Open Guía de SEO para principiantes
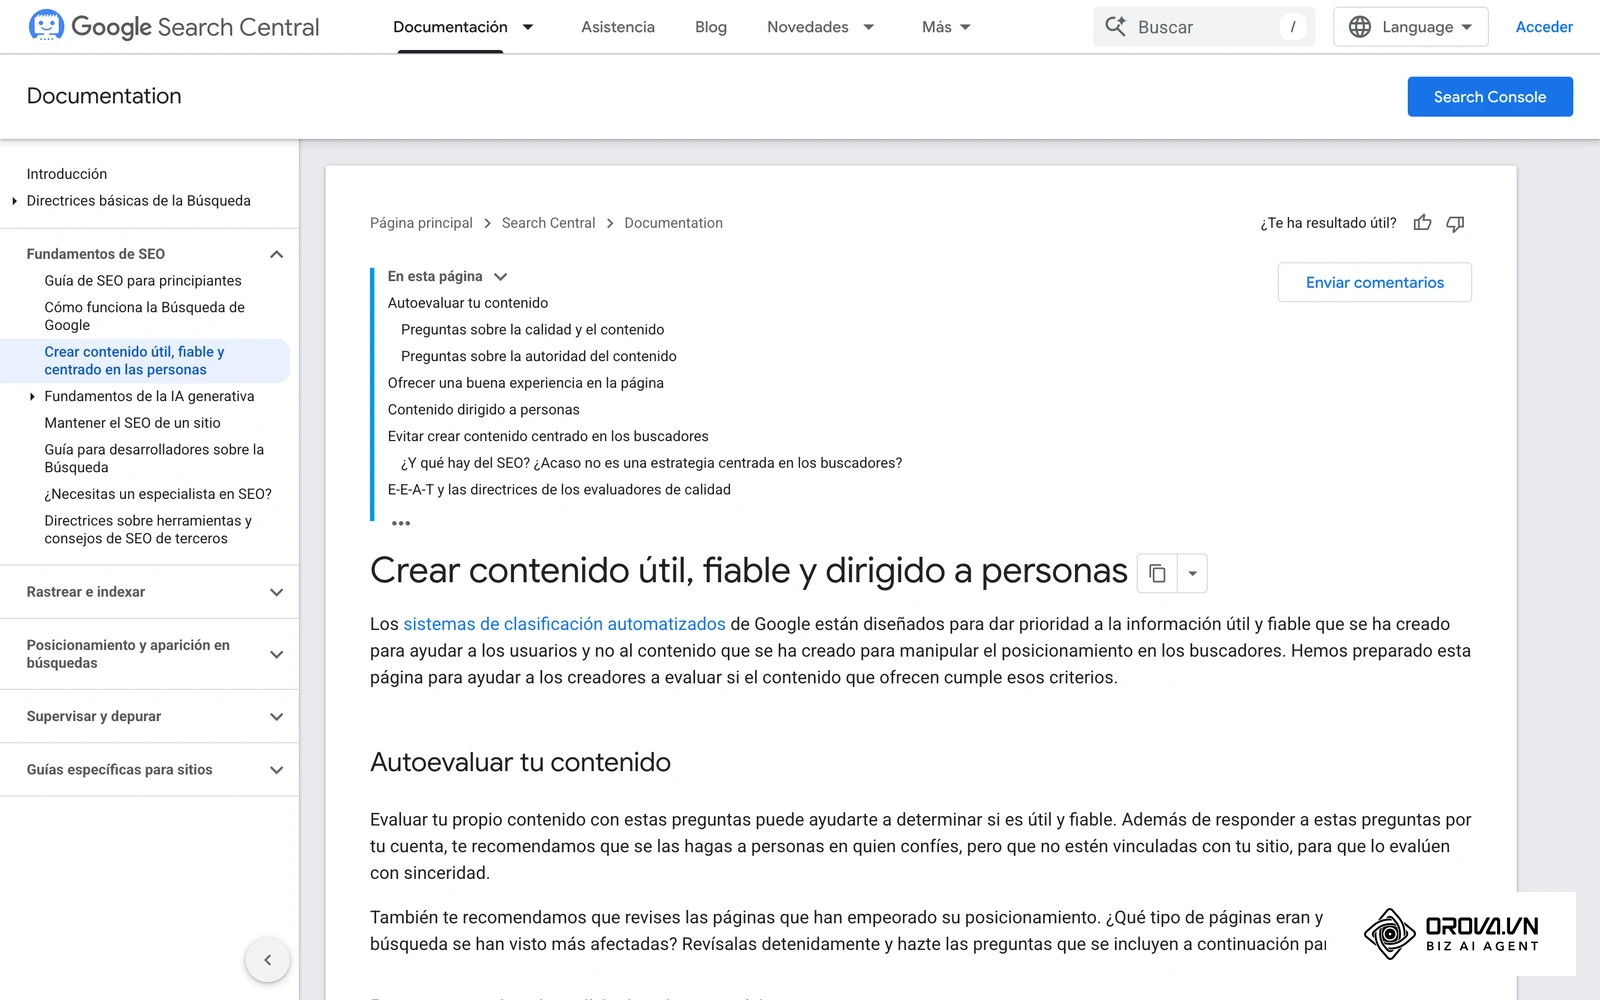The width and height of the screenshot is (1600, 1000). point(143,281)
